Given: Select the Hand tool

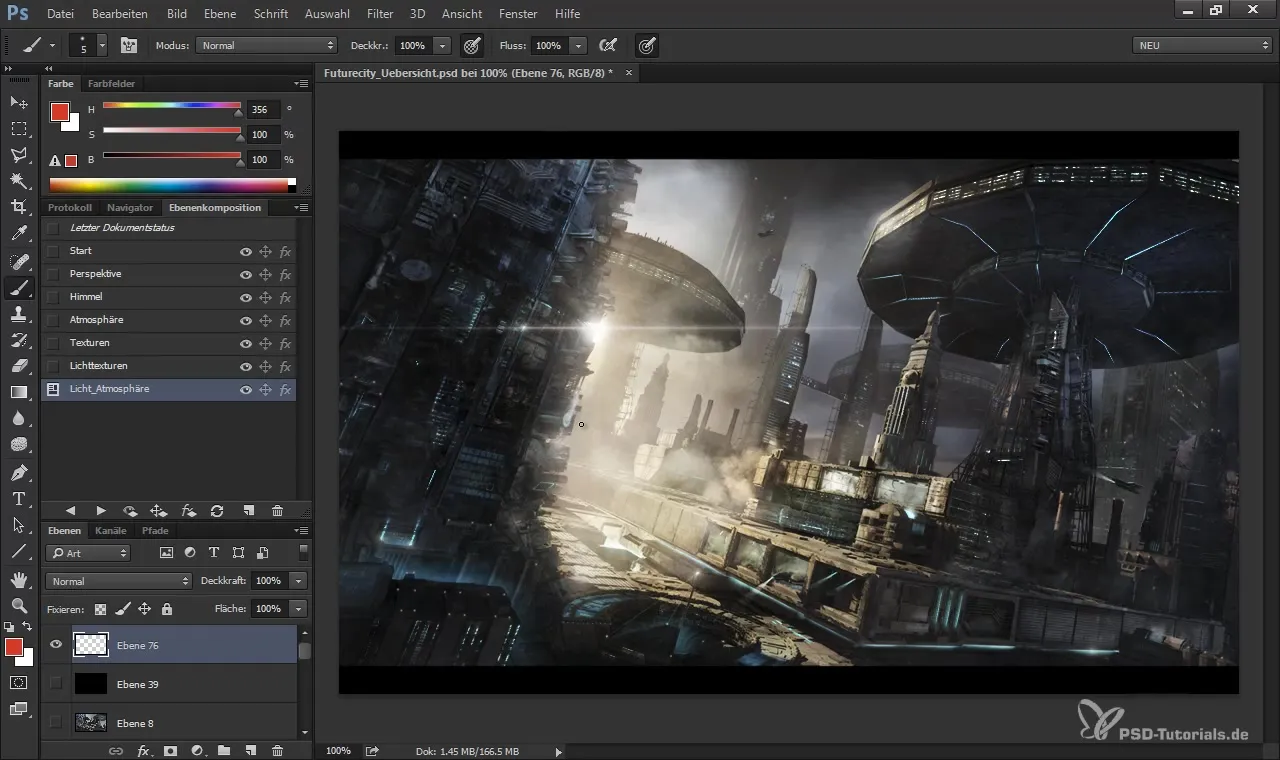Looking at the screenshot, I should coord(19,579).
